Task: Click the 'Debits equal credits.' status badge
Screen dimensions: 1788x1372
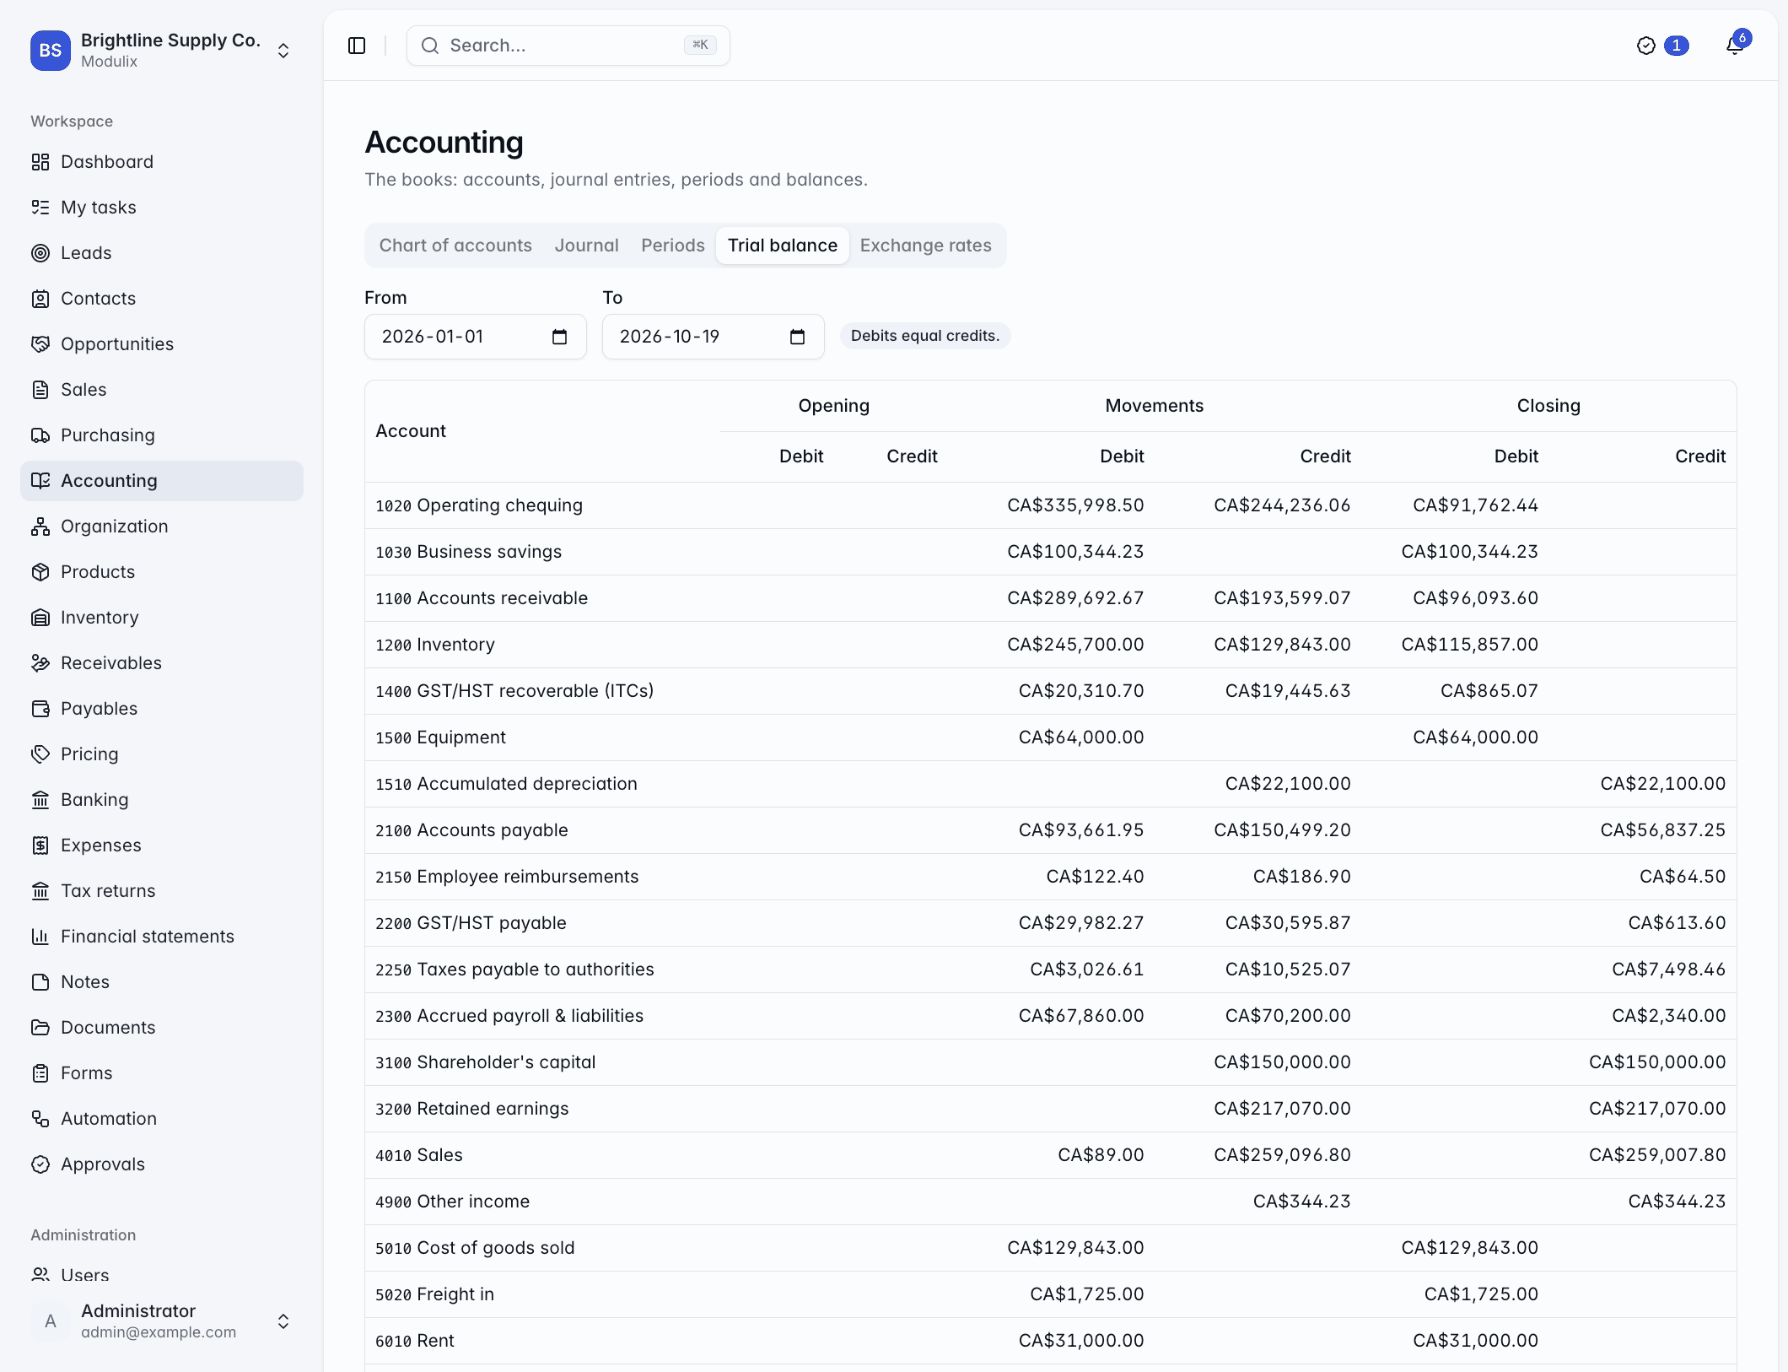Action: coord(925,336)
